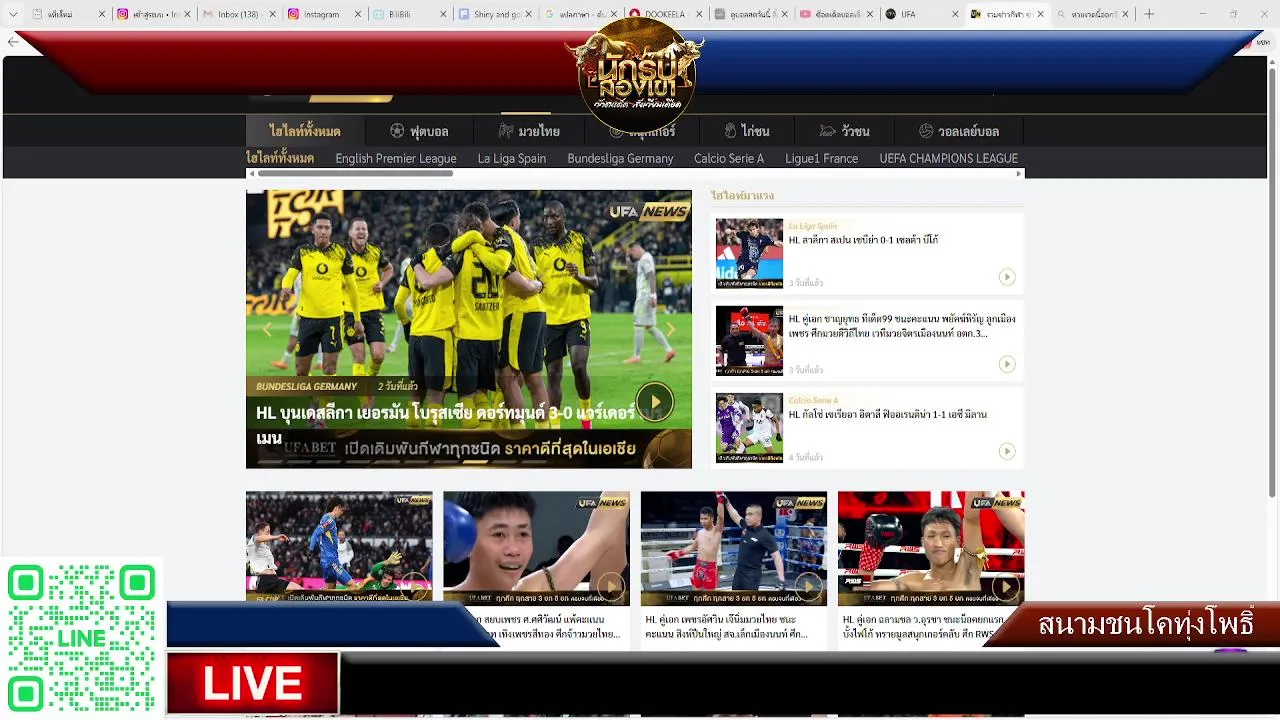Click the site logo at top center
This screenshot has width=1280, height=720.
tap(635, 75)
